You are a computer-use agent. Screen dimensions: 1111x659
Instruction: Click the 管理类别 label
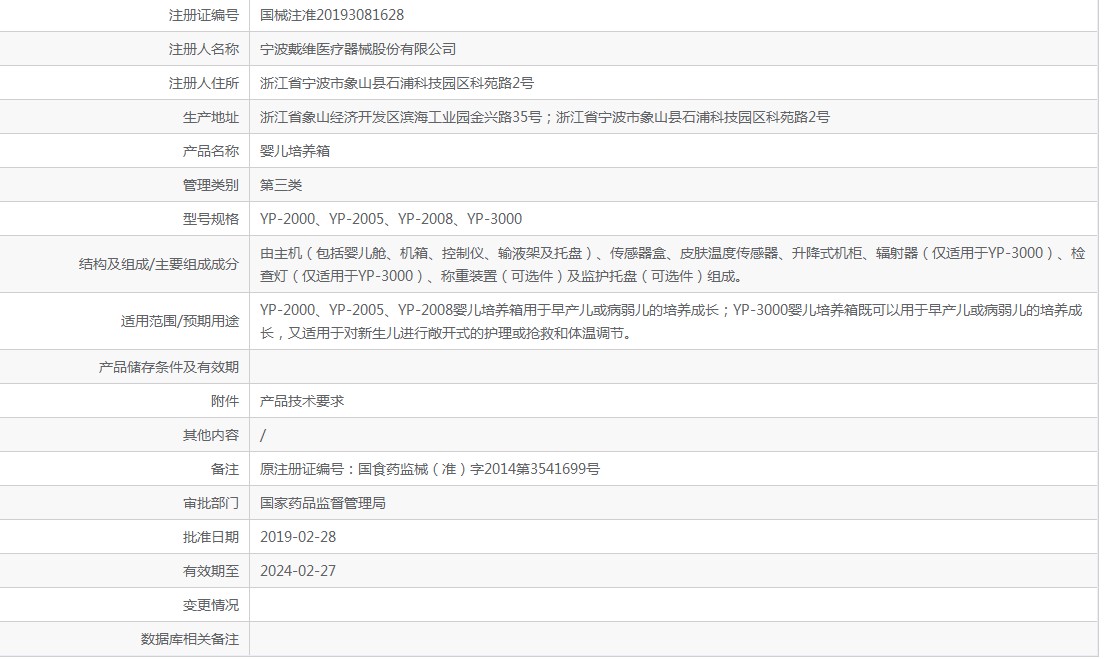click(x=210, y=185)
